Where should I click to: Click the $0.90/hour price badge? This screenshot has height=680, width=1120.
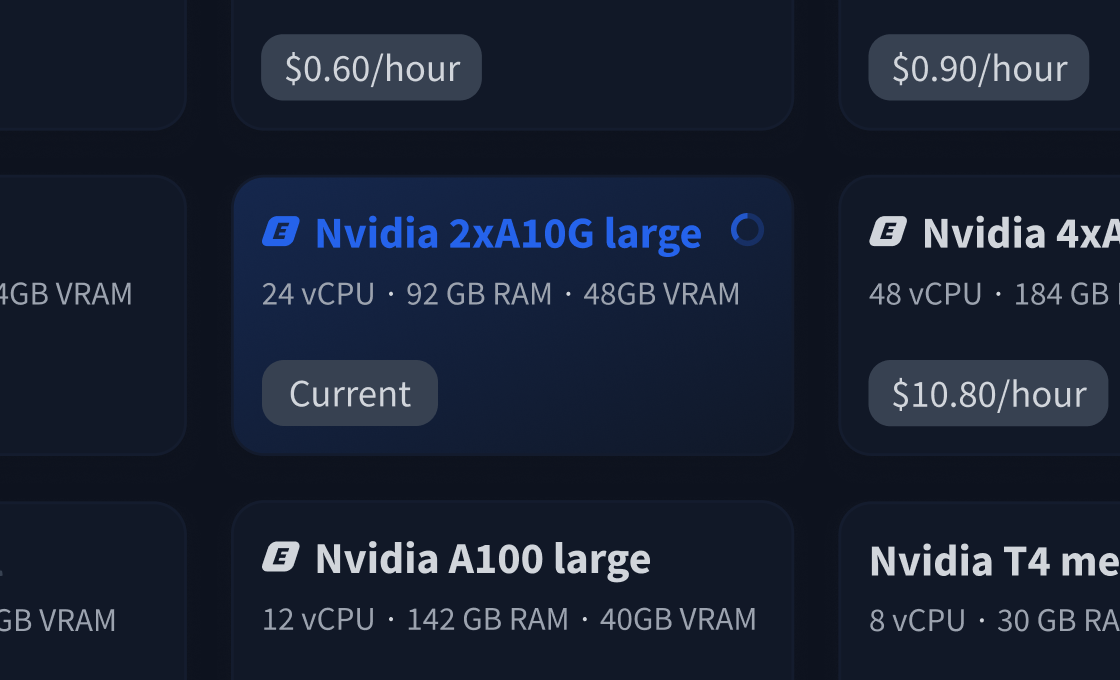(x=978, y=68)
